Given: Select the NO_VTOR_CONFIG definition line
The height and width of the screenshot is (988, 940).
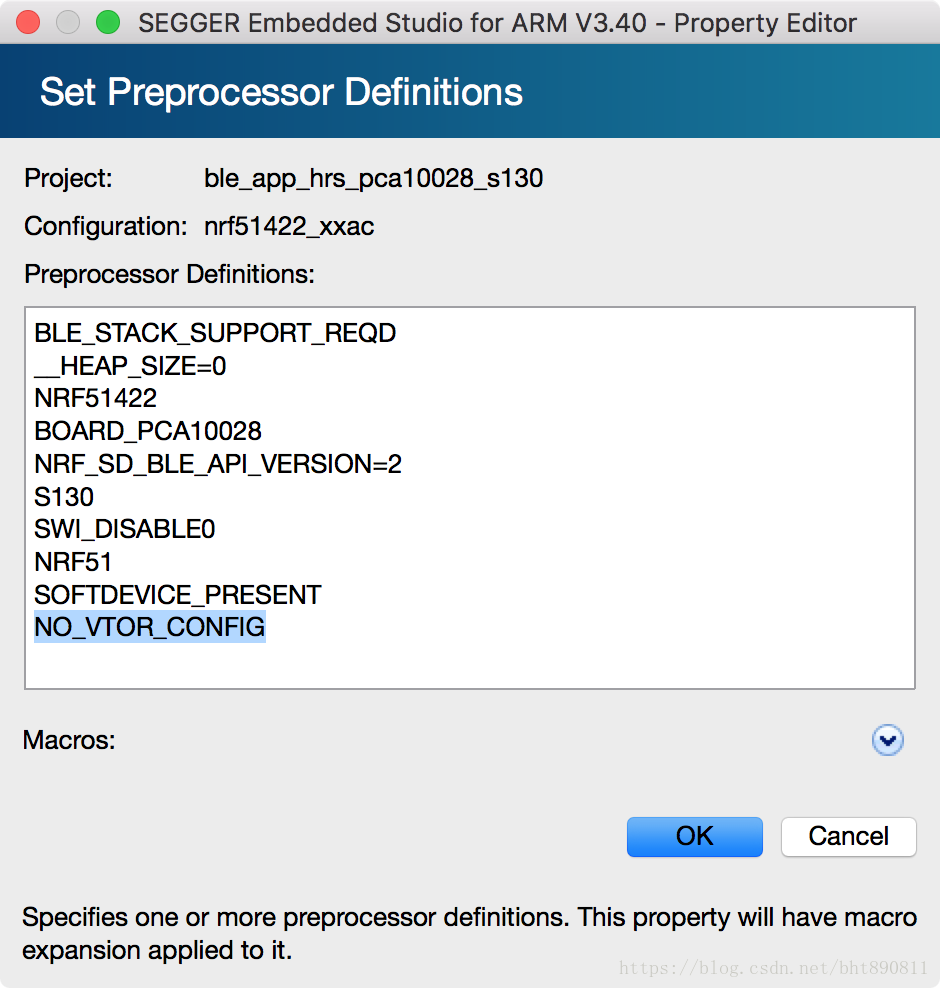Looking at the screenshot, I should 150,627.
